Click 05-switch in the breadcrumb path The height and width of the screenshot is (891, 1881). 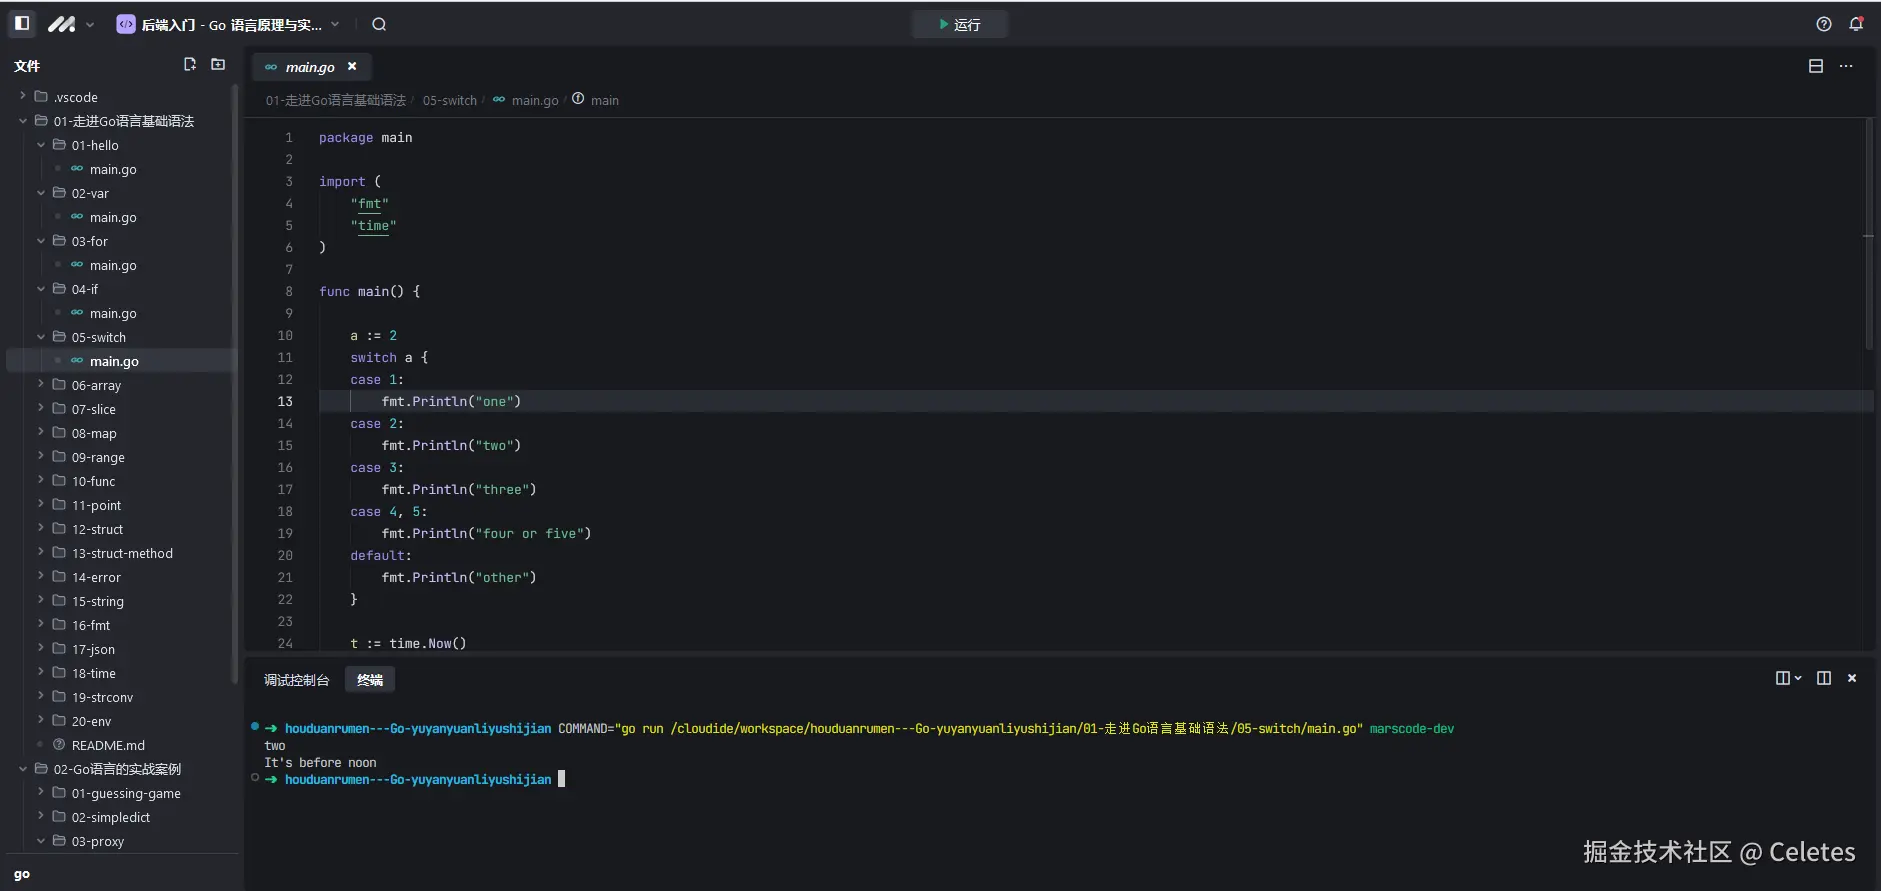point(449,100)
